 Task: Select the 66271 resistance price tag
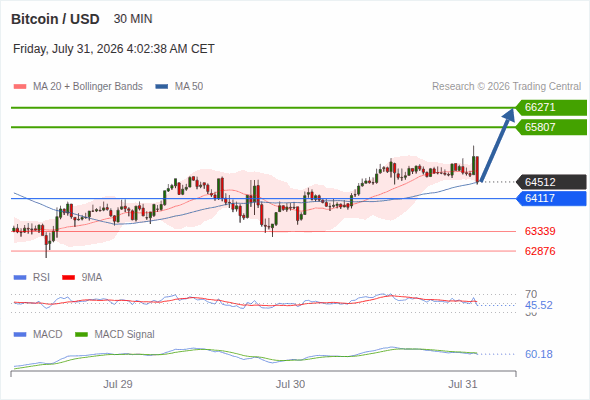(551, 108)
